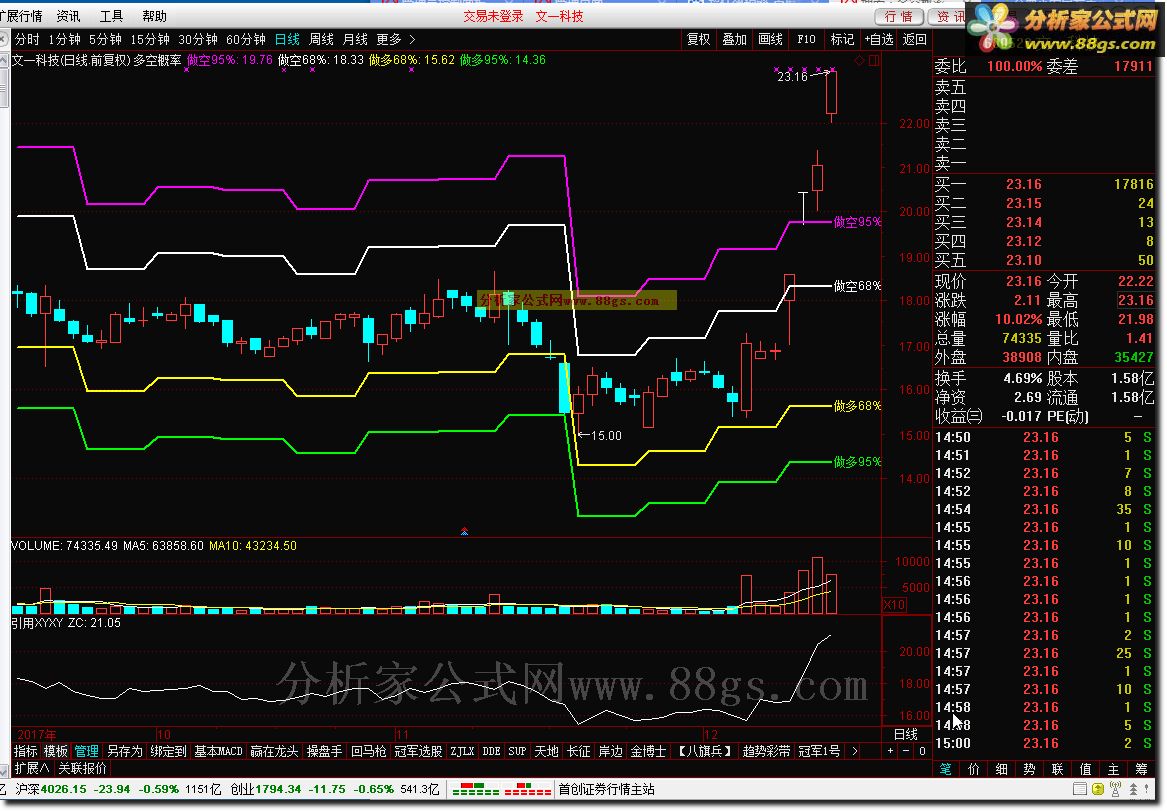The height and width of the screenshot is (811, 1167).
Task: Click the 绑定到 bind-to tab
Action: [x=168, y=751]
